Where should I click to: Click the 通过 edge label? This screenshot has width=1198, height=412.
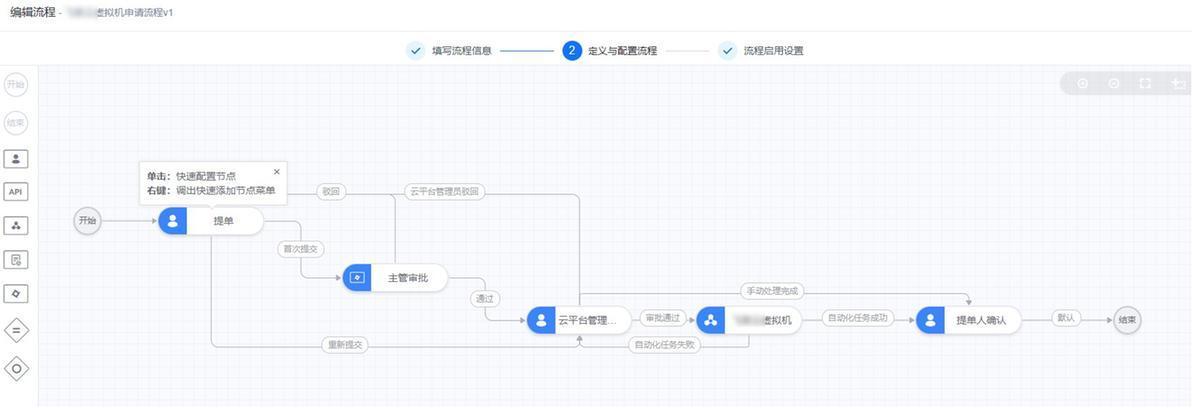coord(484,300)
